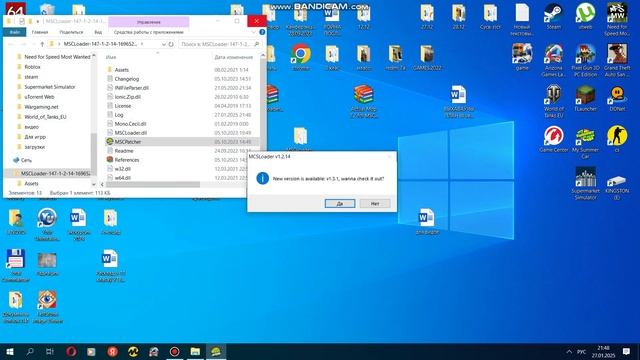Open the My Summer Car shortcut

585,143
